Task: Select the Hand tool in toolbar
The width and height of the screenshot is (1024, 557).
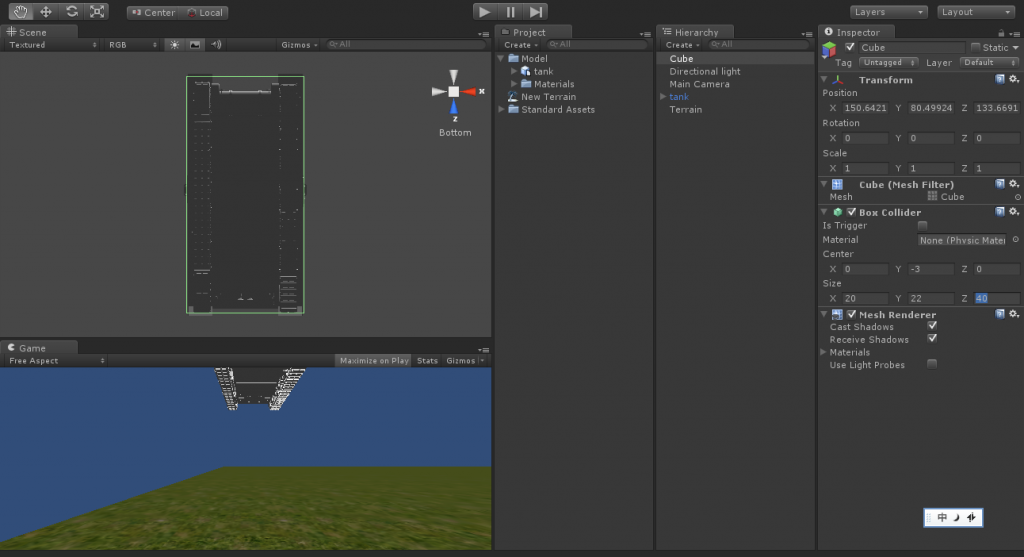Action: 20,12
